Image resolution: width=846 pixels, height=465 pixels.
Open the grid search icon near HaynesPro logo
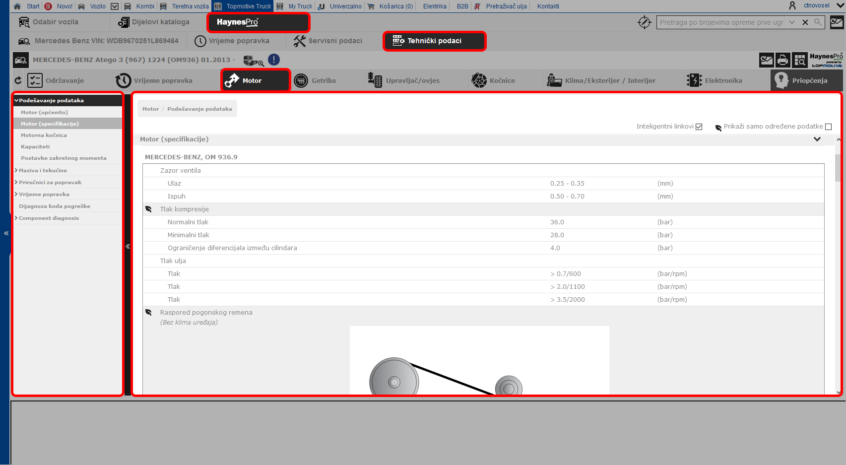800,60
